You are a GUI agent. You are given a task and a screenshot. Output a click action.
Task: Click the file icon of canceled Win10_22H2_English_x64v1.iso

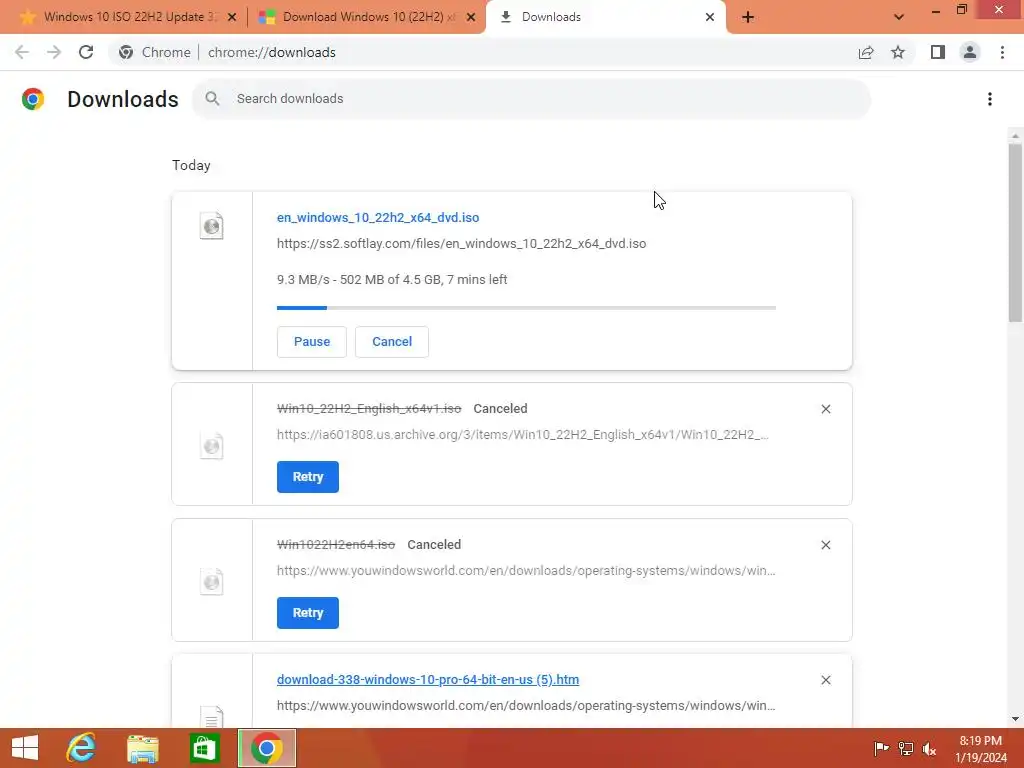[x=212, y=446]
